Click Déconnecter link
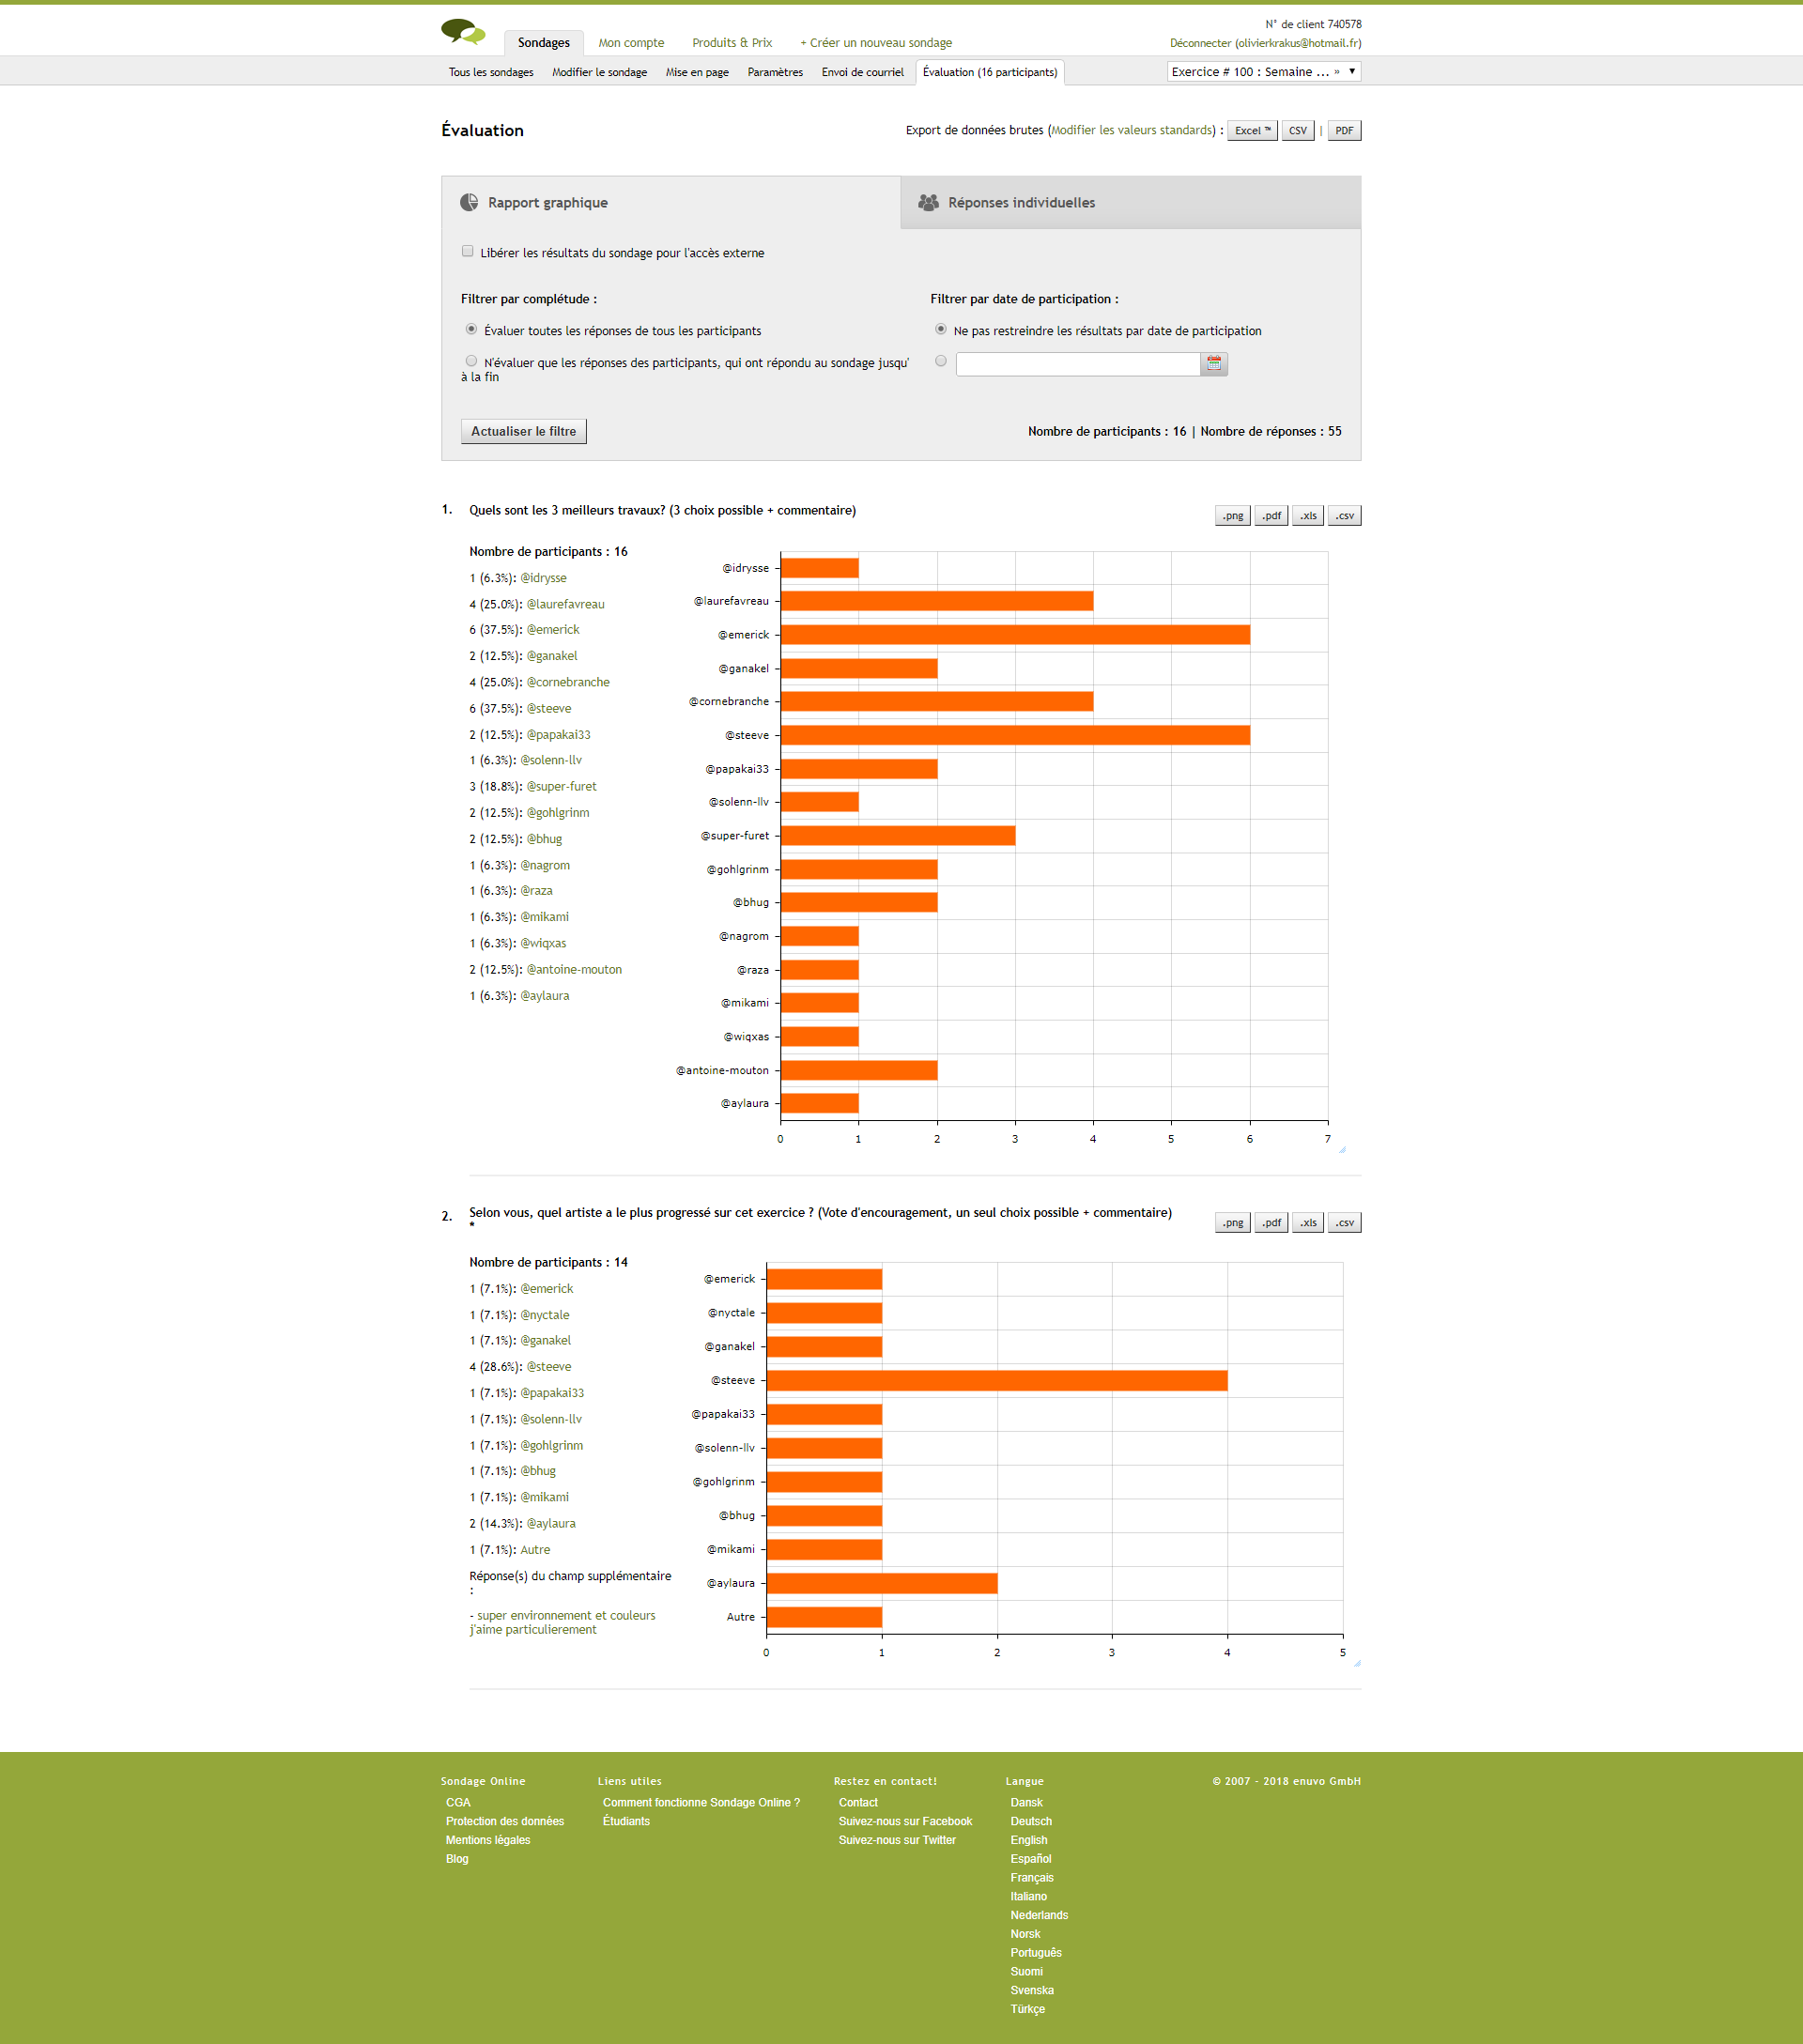 point(1200,43)
